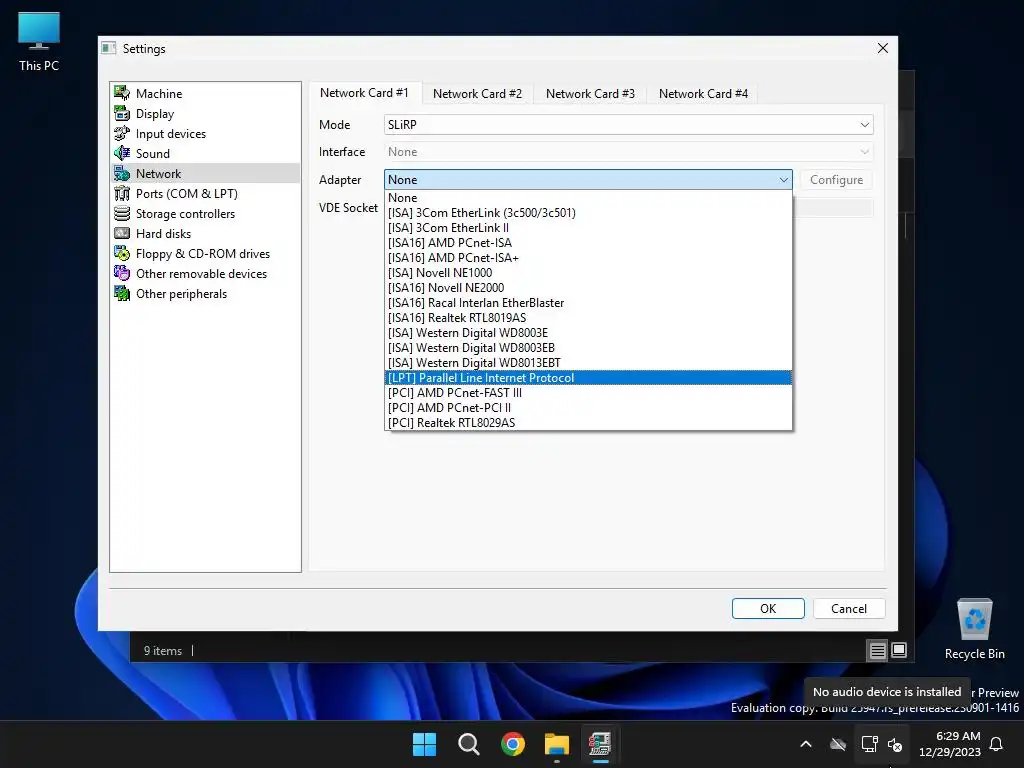Pick [ISA16] Realtek RTL8019AS
1024x768 pixels.
point(588,317)
